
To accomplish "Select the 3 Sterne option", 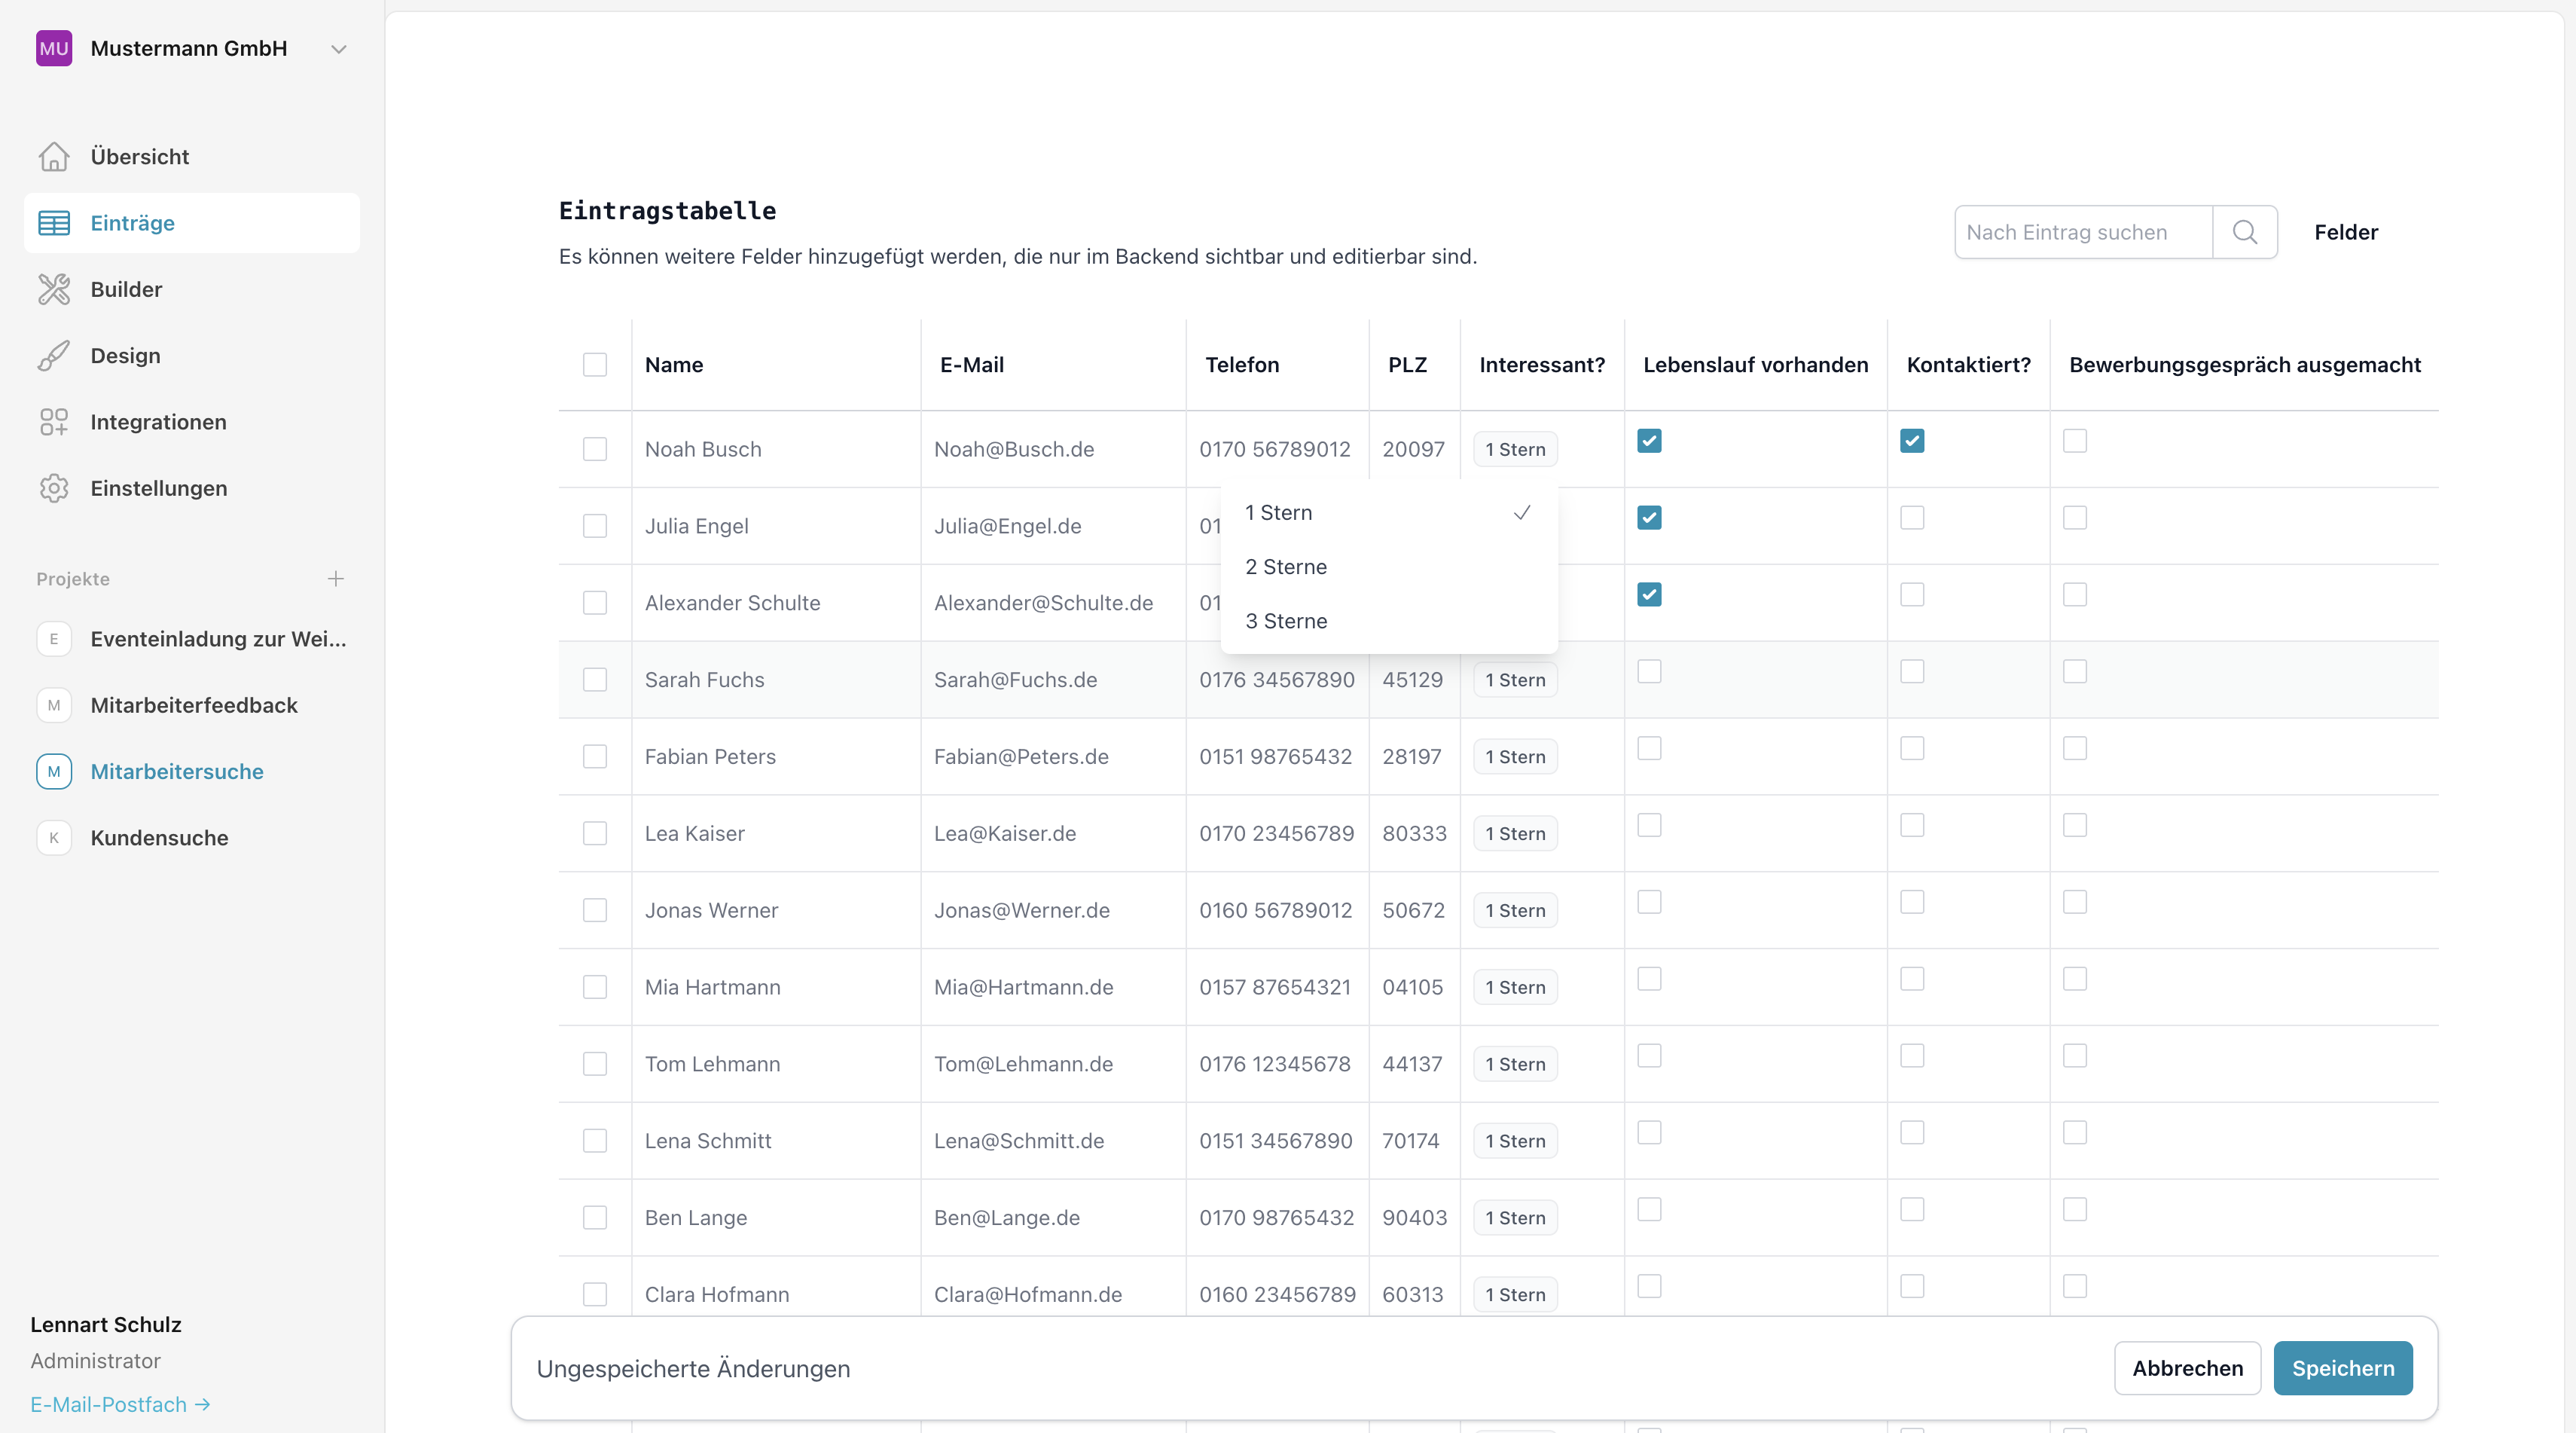I will pyautogui.click(x=1286, y=621).
